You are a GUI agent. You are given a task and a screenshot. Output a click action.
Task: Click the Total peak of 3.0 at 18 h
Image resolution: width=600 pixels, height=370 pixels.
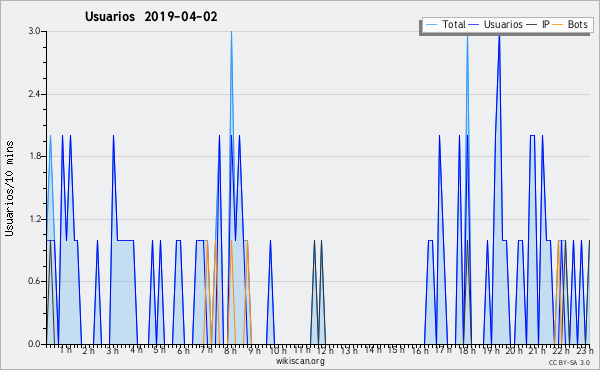coord(467,37)
